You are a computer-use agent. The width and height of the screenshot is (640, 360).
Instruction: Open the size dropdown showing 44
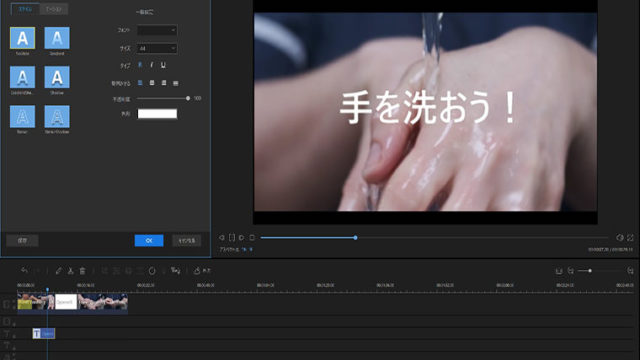tap(157, 49)
